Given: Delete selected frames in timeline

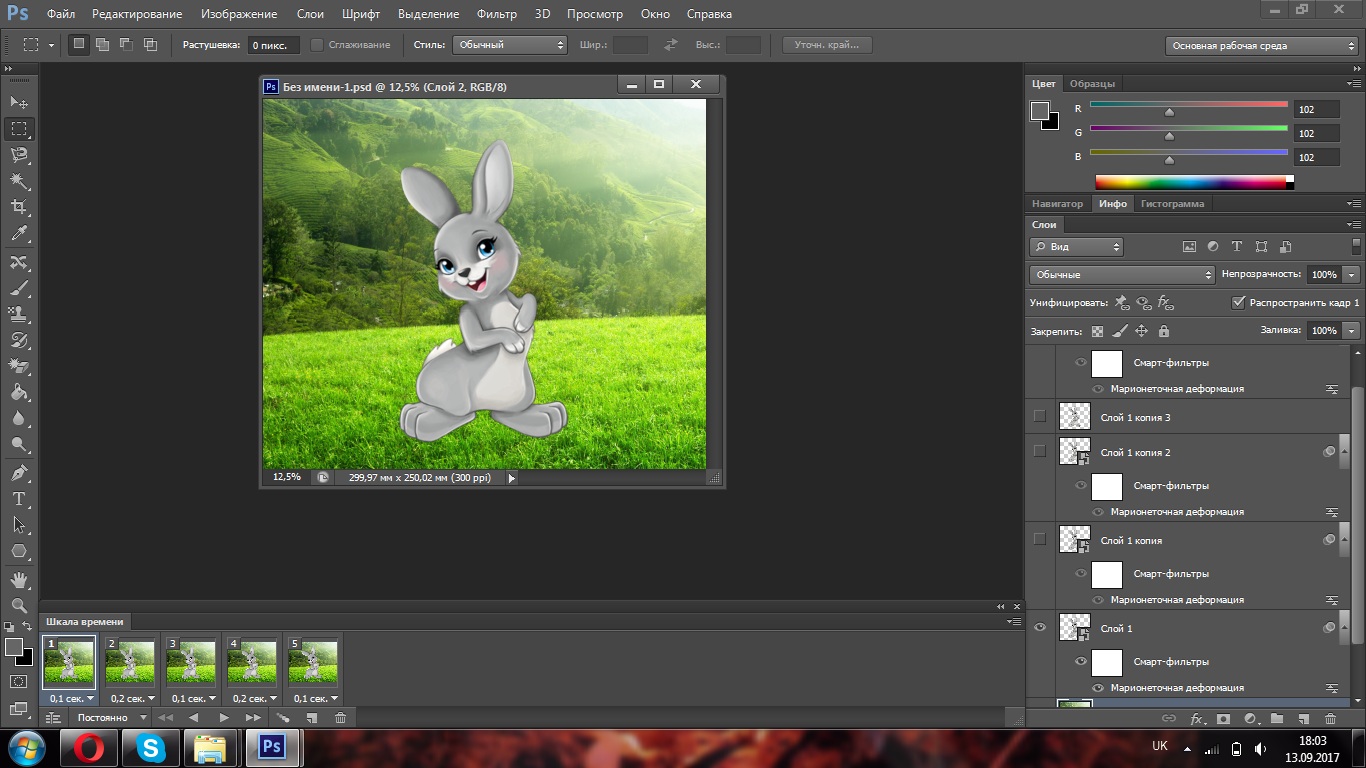Looking at the screenshot, I should pyautogui.click(x=341, y=718).
